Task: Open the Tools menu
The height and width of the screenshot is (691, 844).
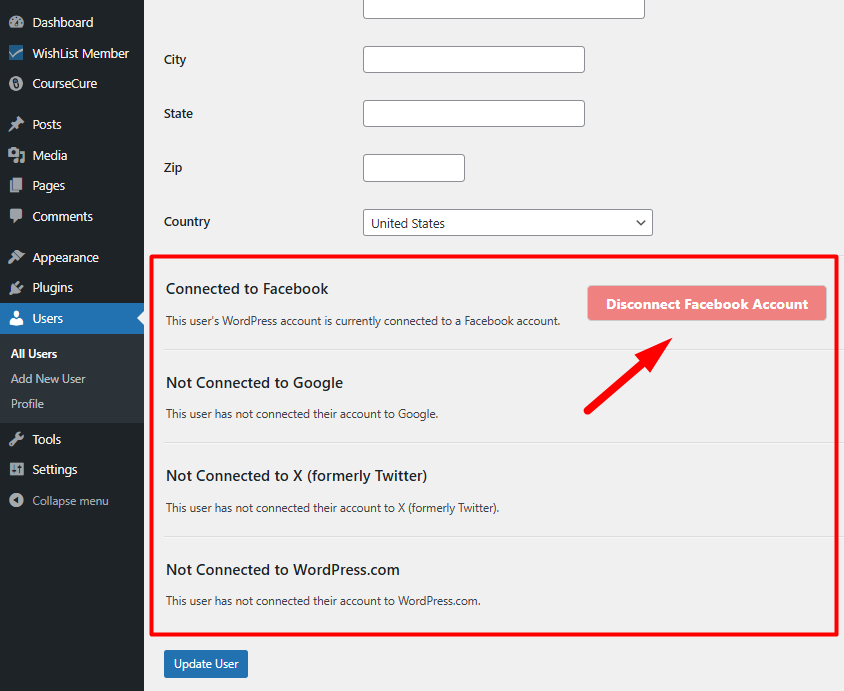Action: coord(46,440)
